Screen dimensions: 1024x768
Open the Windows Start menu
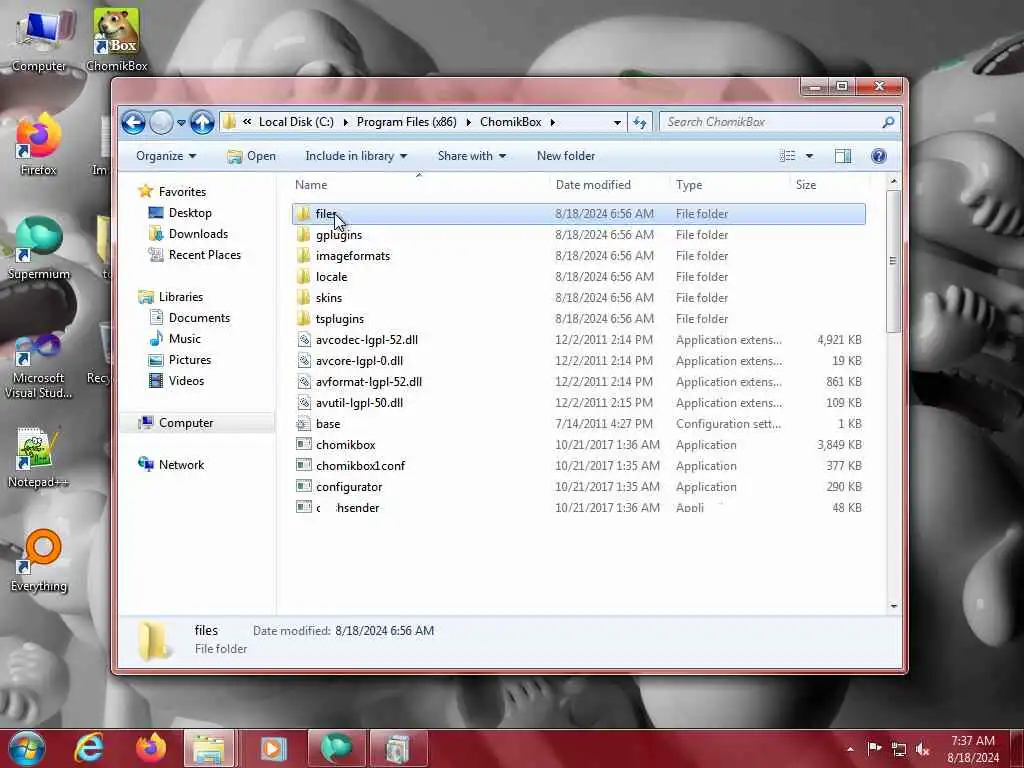click(26, 748)
